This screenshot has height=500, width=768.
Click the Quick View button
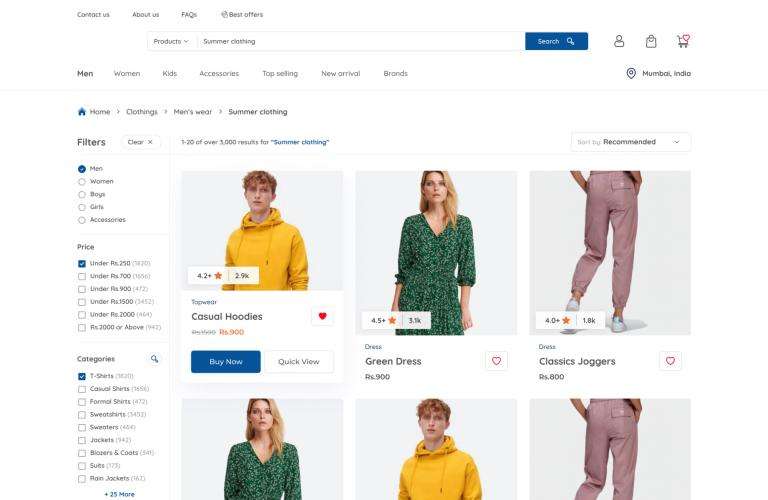click(x=299, y=361)
